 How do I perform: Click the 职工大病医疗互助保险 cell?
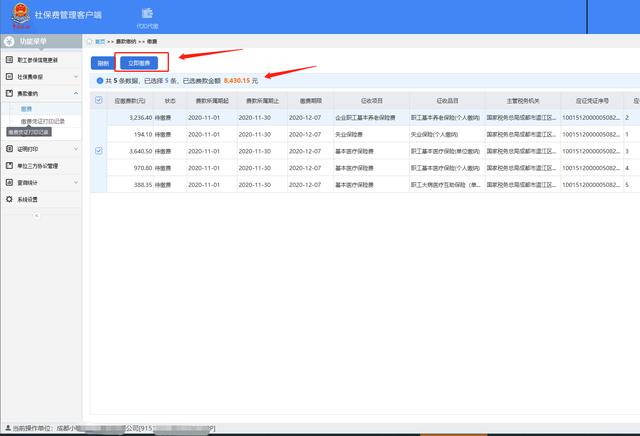pyautogui.click(x=445, y=185)
